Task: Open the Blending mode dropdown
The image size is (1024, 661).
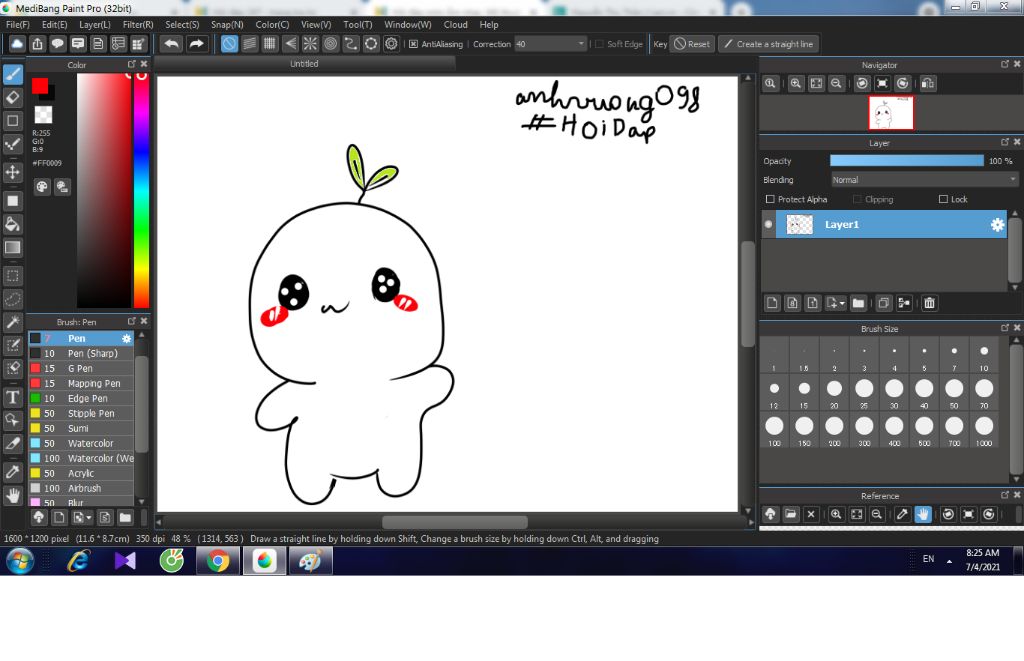Action: (923, 180)
